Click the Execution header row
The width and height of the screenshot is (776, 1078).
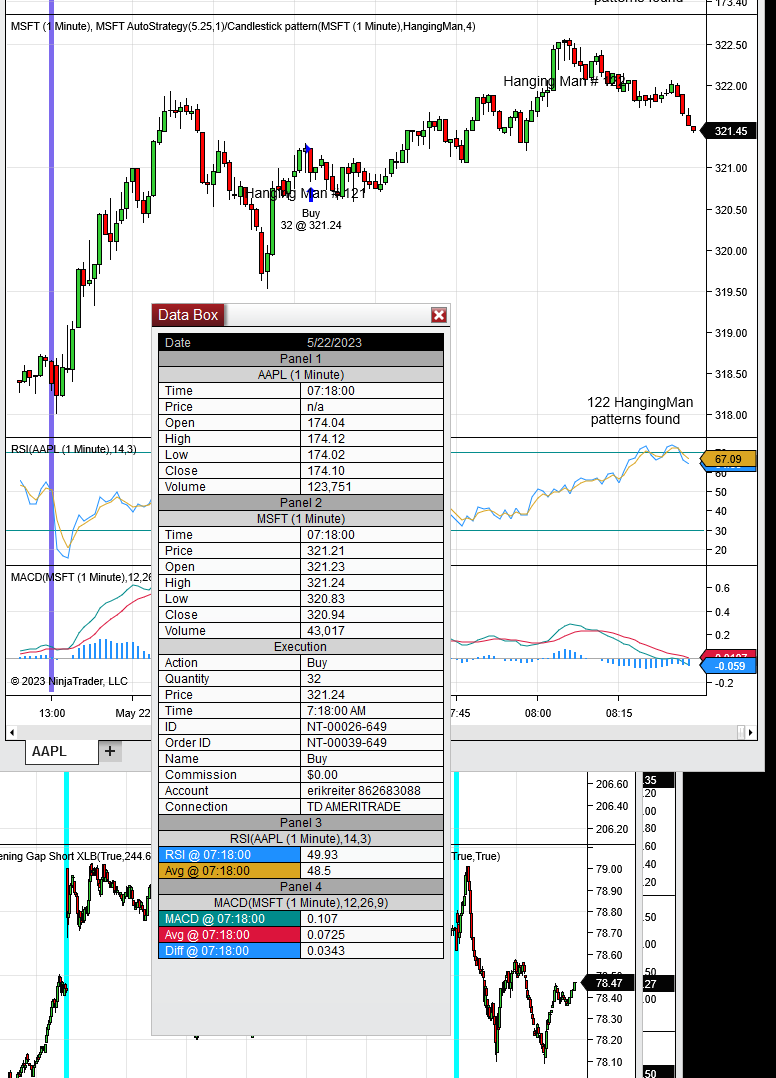(301, 646)
